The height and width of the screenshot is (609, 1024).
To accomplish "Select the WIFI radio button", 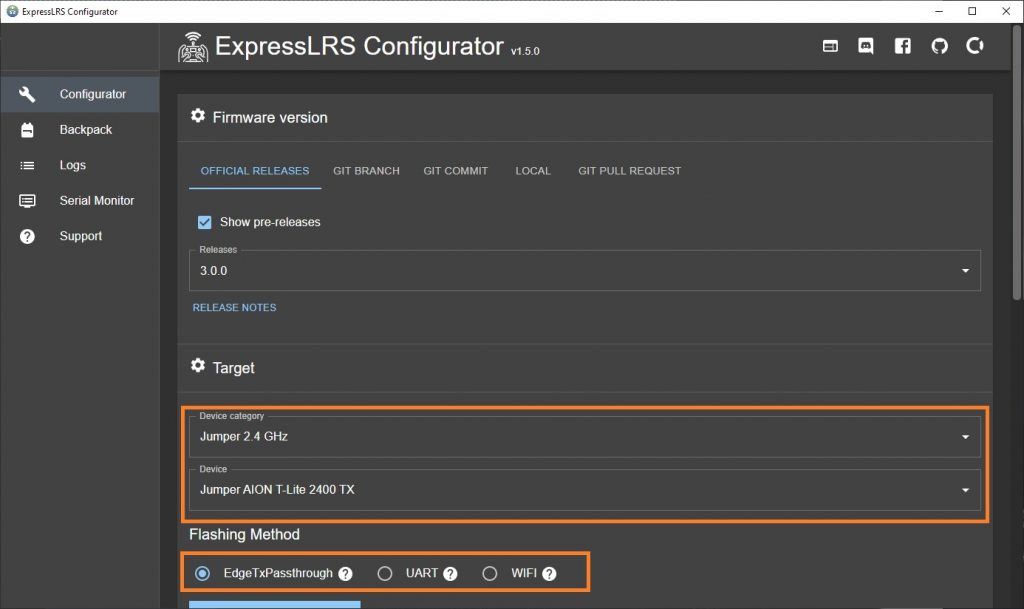I will (489, 573).
